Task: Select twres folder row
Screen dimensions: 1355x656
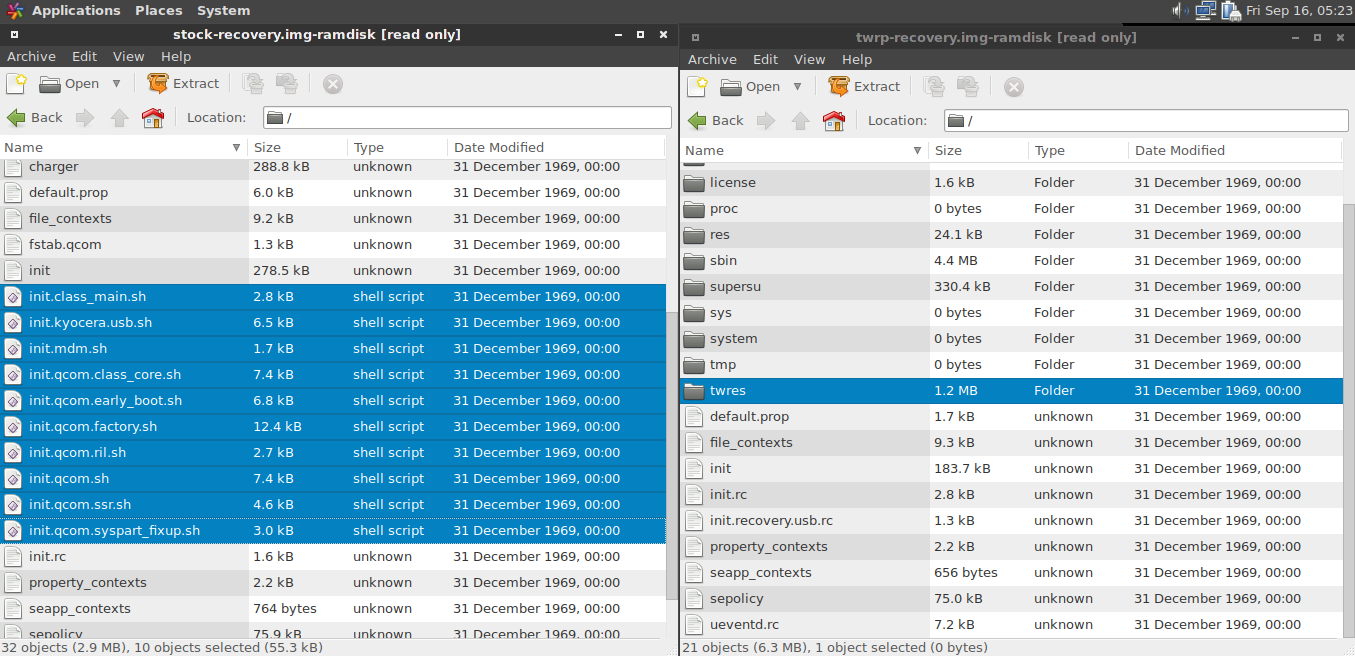Action: 1011,391
